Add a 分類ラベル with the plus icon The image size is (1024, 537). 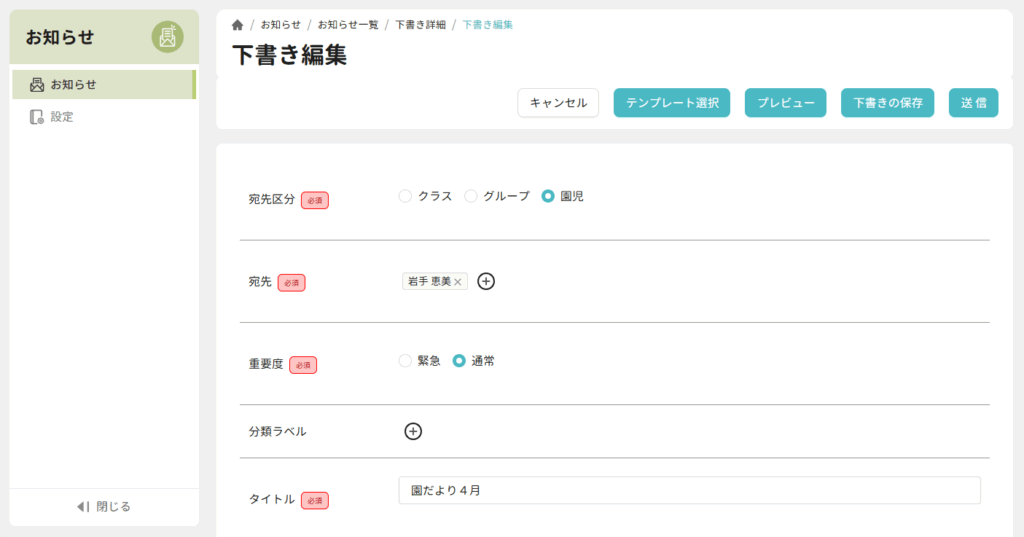(x=413, y=431)
